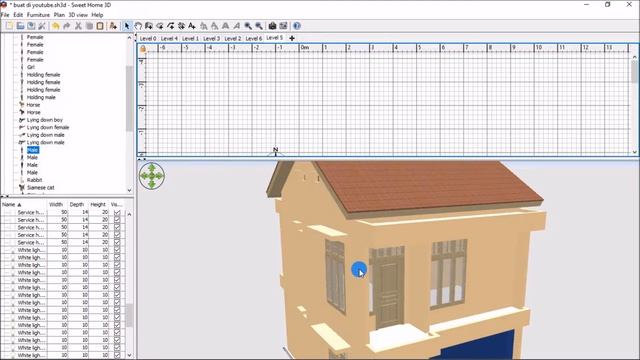The image size is (640, 360).
Task: Select the Add text labels tool
Action: (192, 26)
